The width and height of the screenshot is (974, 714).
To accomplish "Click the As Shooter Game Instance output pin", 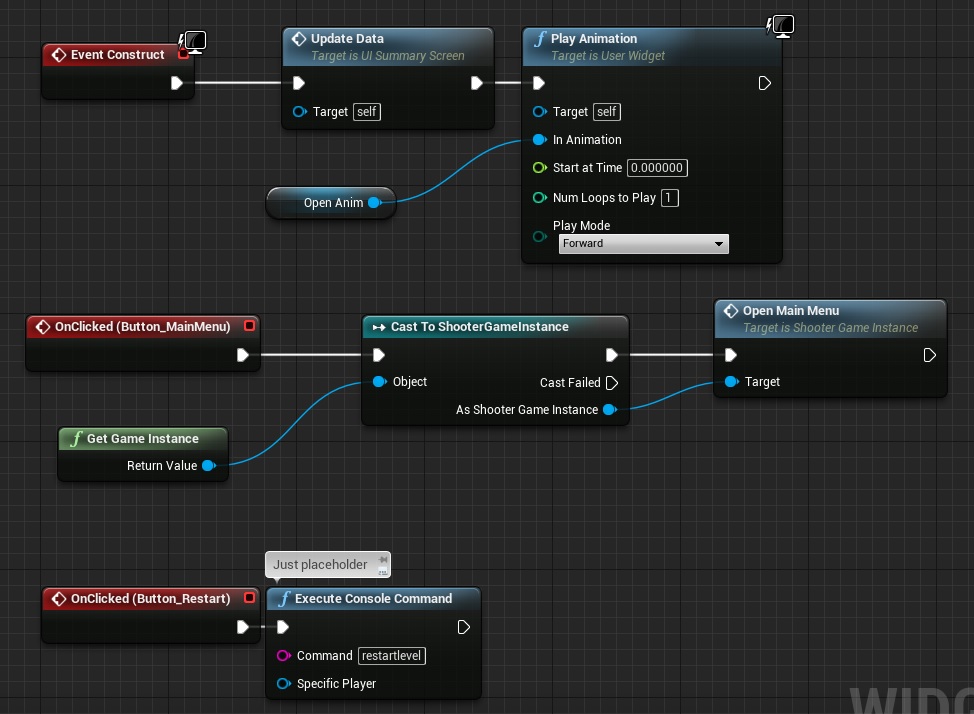I will click(x=610, y=410).
